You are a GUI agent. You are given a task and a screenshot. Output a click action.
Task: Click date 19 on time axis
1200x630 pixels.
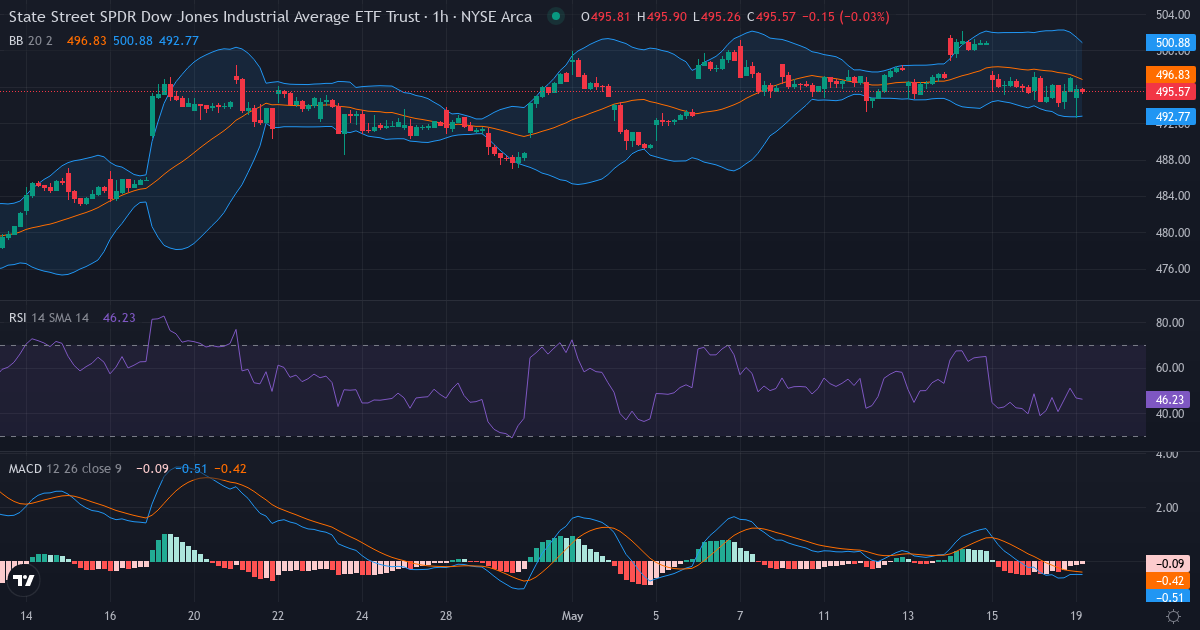click(x=1076, y=616)
